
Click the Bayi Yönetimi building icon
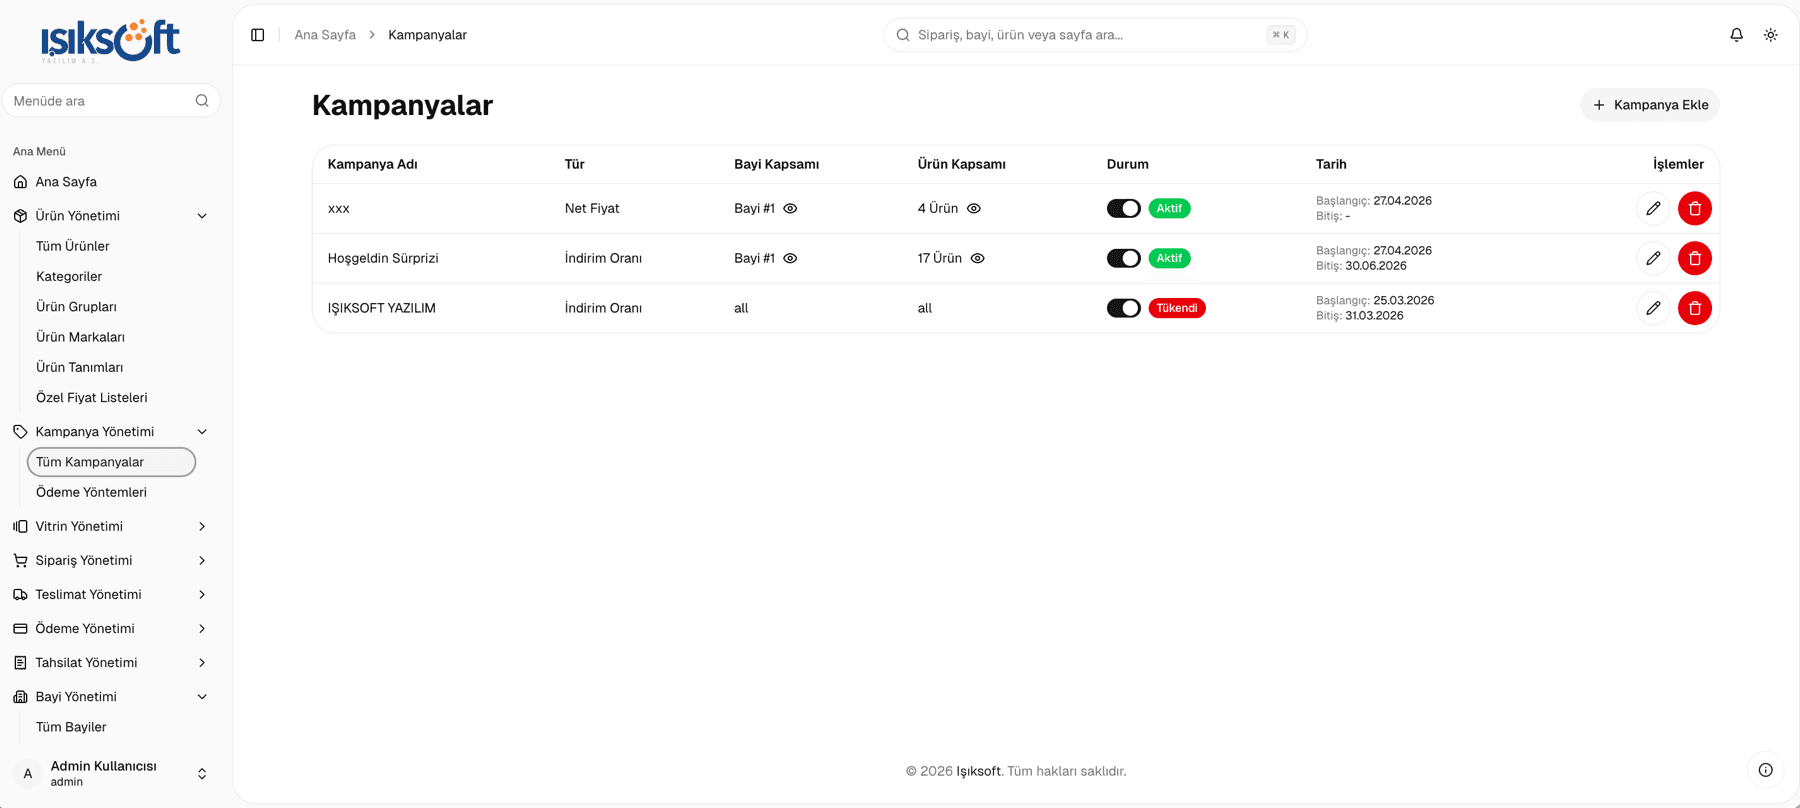pyautogui.click(x=20, y=696)
